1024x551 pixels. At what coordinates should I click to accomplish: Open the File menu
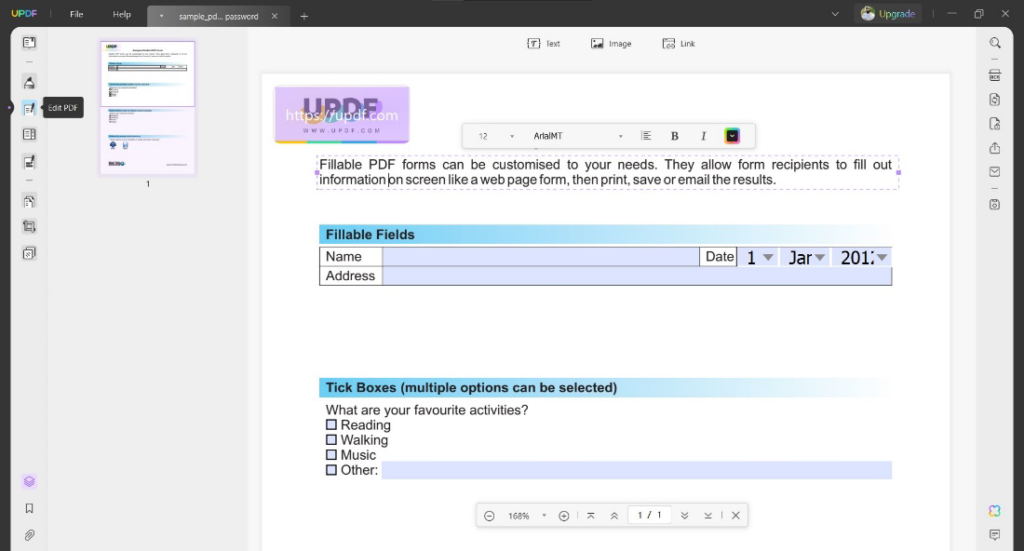(x=76, y=14)
